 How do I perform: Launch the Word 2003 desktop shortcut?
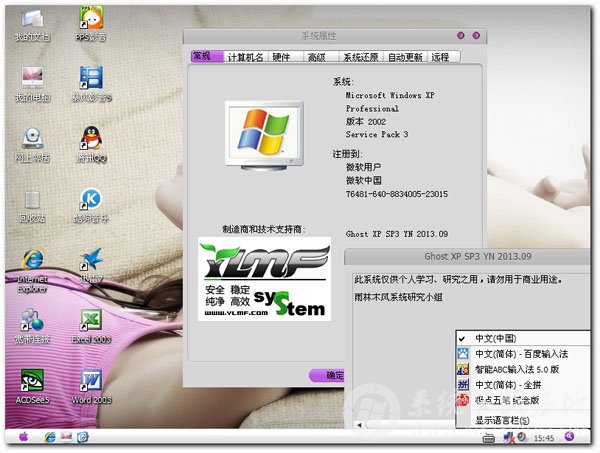[91, 386]
